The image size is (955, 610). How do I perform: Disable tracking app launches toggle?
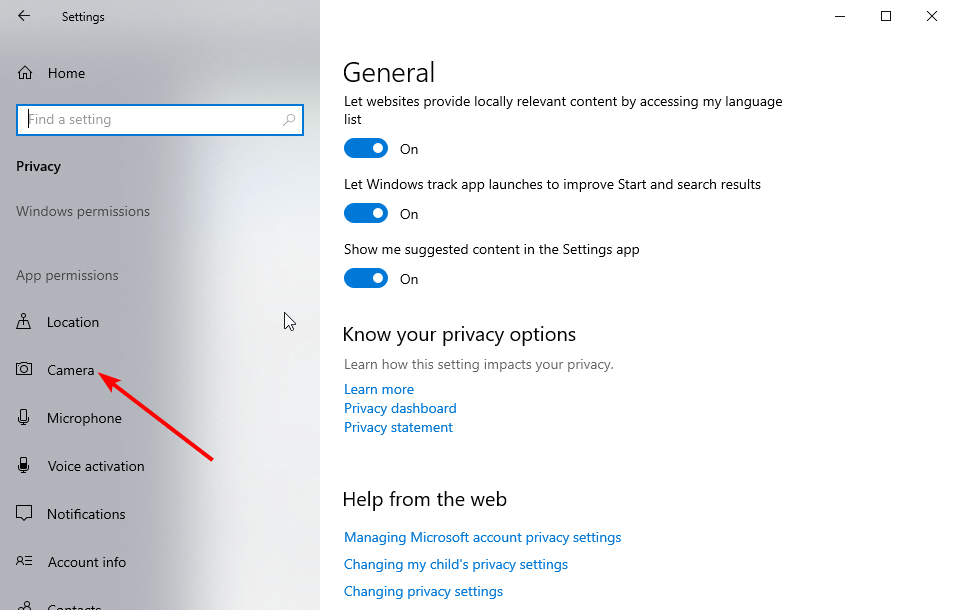[365, 214]
